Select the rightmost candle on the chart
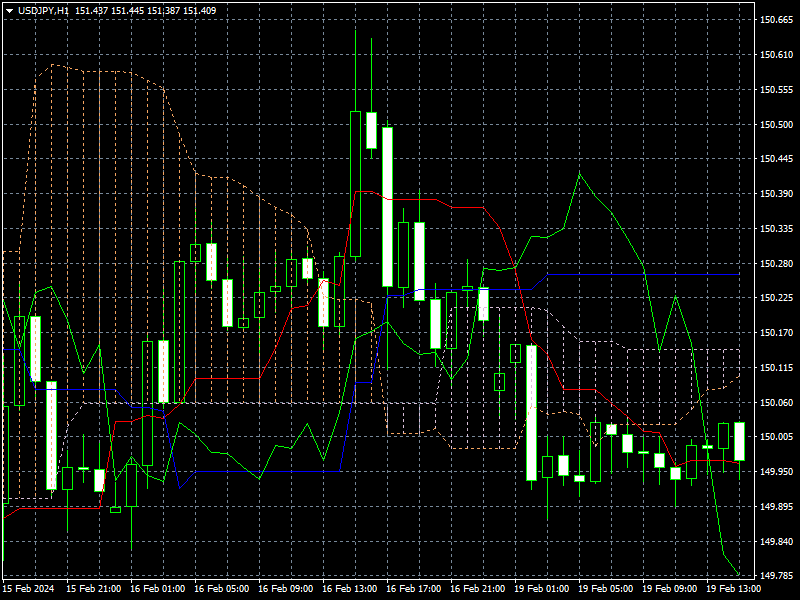This screenshot has width=800, height=600. point(739,441)
